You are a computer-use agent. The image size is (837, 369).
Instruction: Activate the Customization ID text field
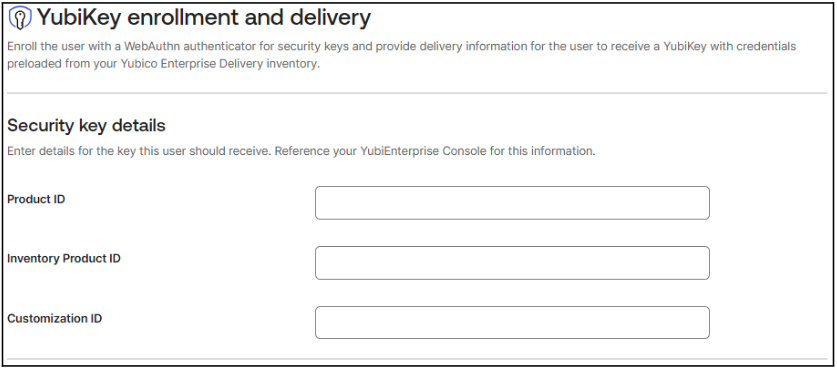512,323
